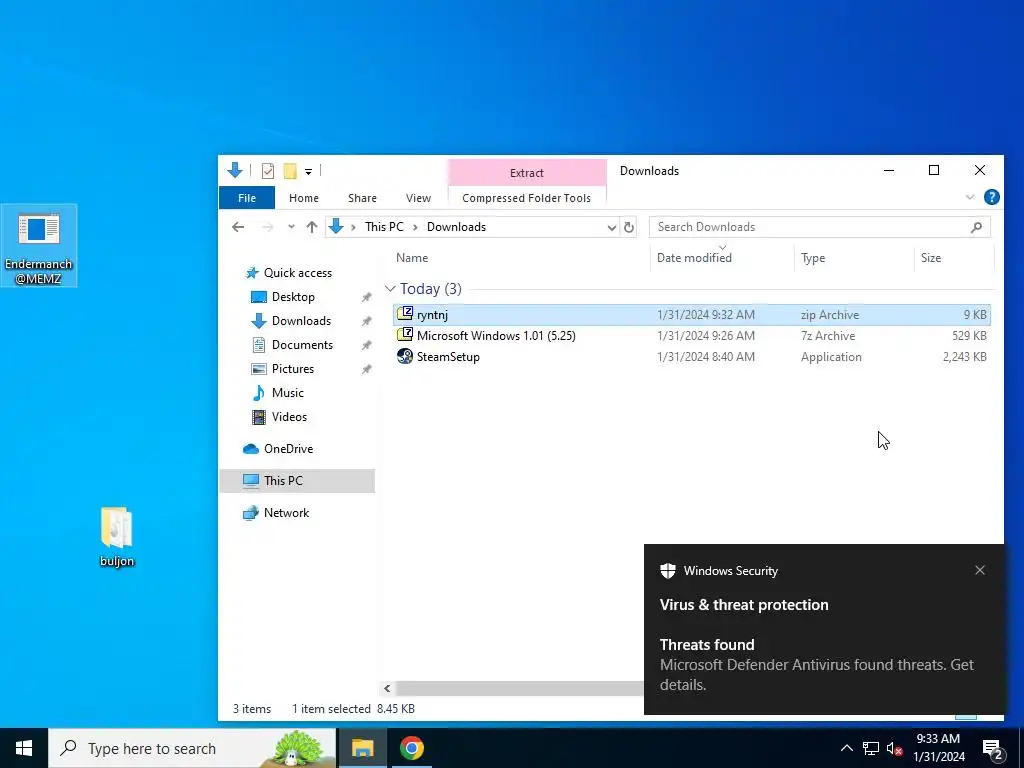Open Desktop in the navigation pane
Screen dimensions: 1024x768
point(293,297)
